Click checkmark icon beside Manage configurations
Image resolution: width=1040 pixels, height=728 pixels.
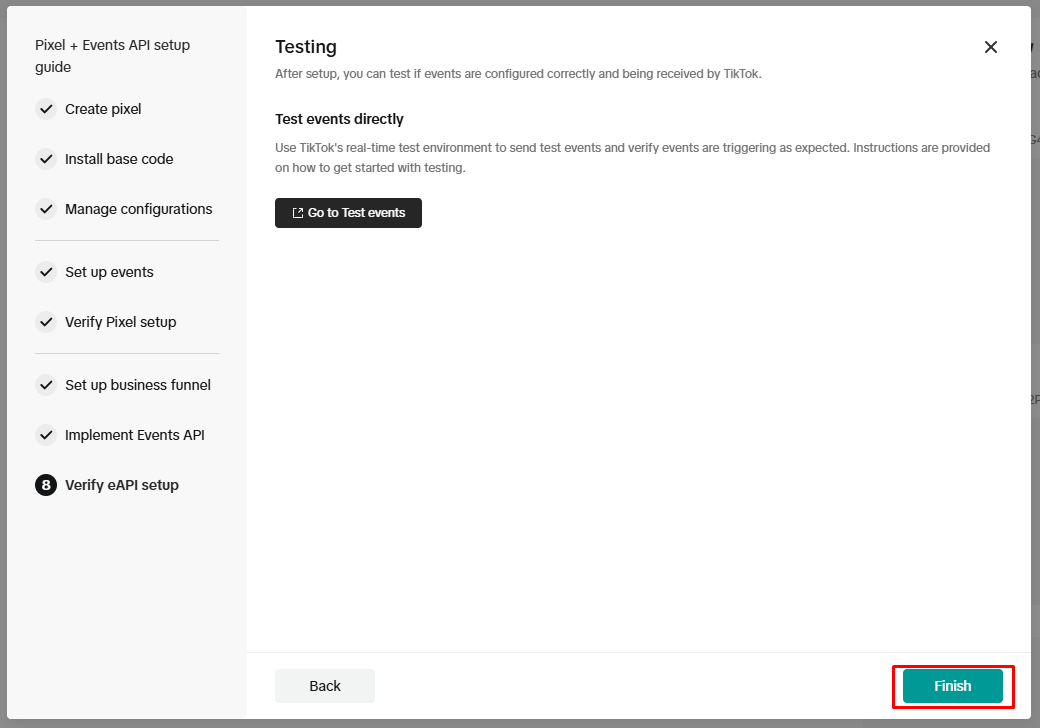tap(46, 209)
